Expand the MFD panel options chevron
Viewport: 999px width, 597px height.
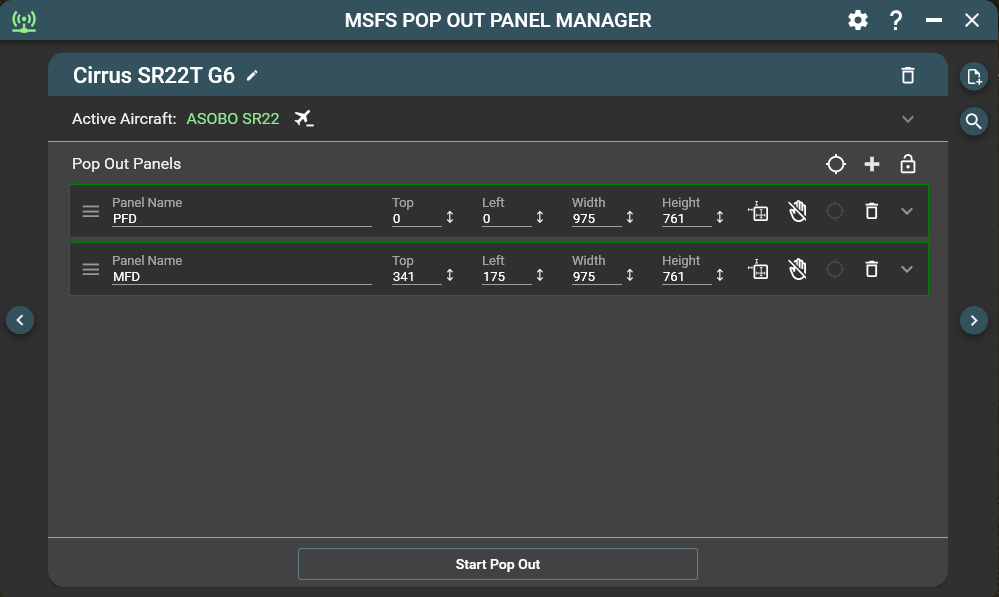[907, 269]
